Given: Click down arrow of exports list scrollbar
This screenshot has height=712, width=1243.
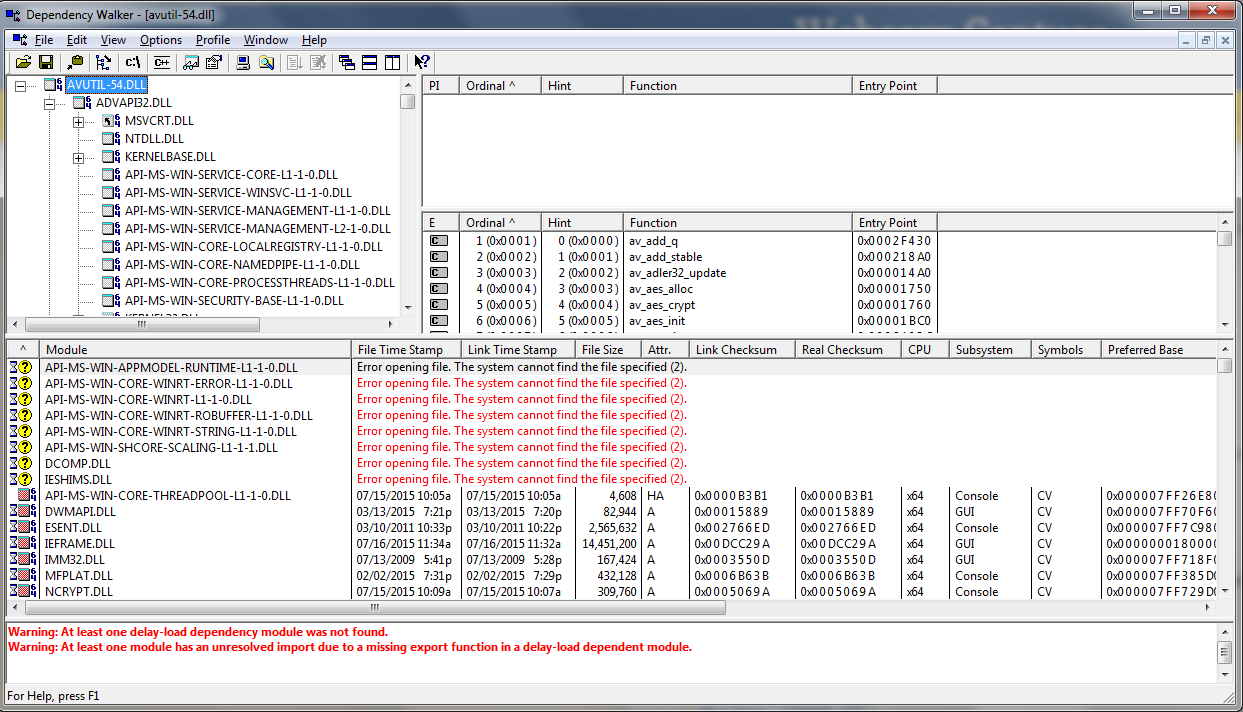Looking at the screenshot, I should 1225,325.
